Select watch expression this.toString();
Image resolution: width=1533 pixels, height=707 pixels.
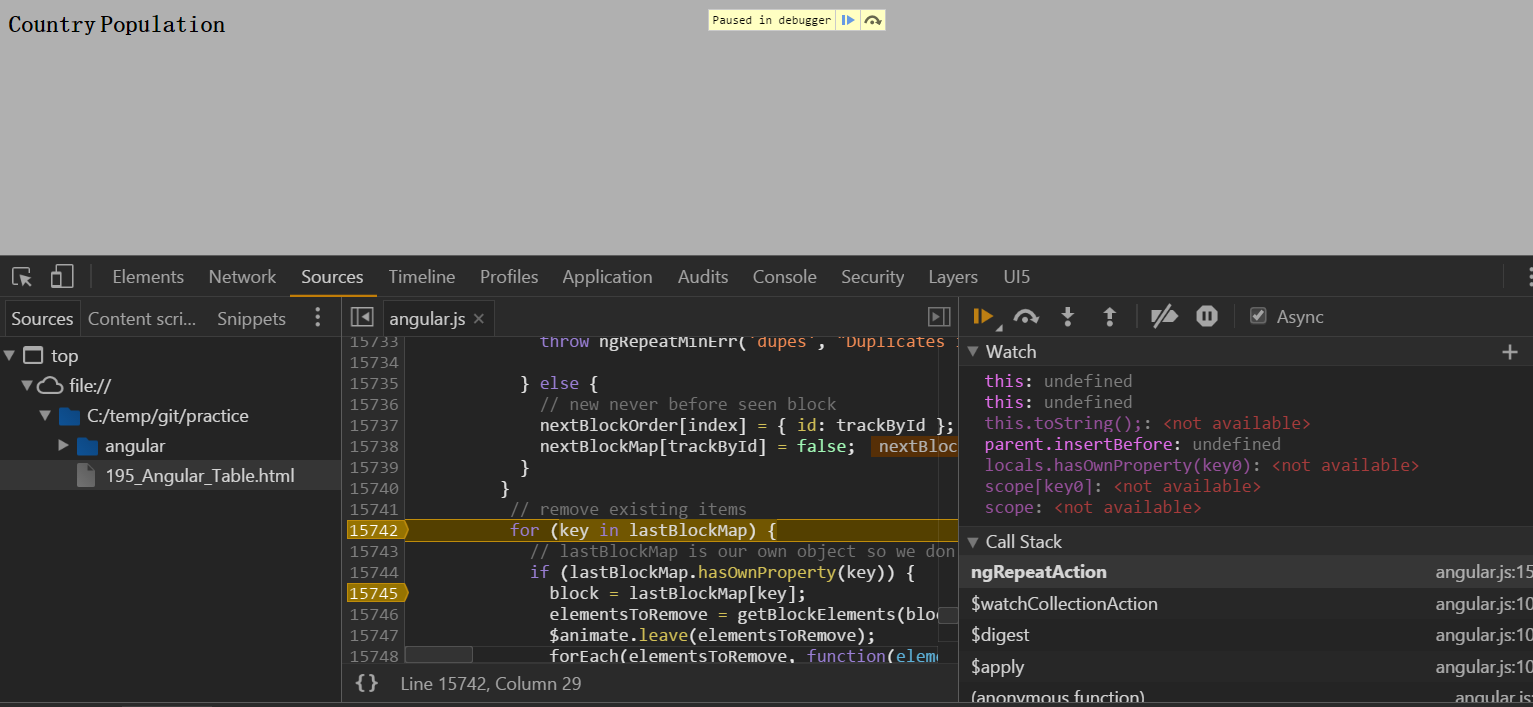tap(1147, 423)
